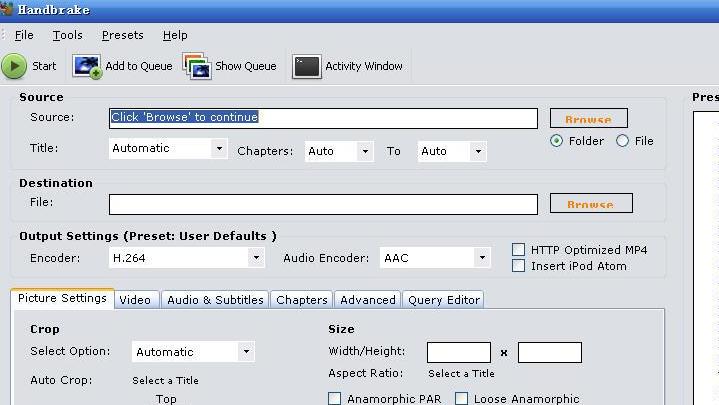Open the Help menu

pos(175,35)
